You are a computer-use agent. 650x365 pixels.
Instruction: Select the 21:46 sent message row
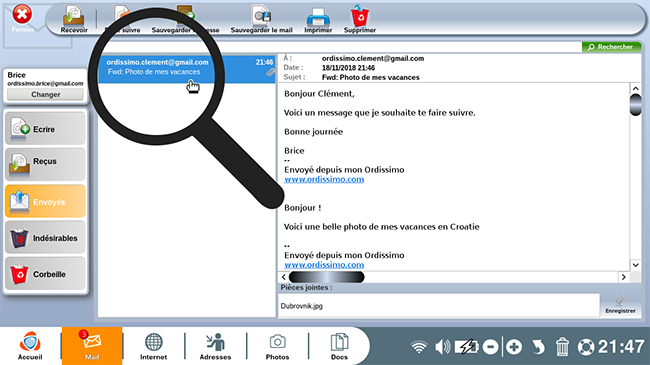[187, 68]
